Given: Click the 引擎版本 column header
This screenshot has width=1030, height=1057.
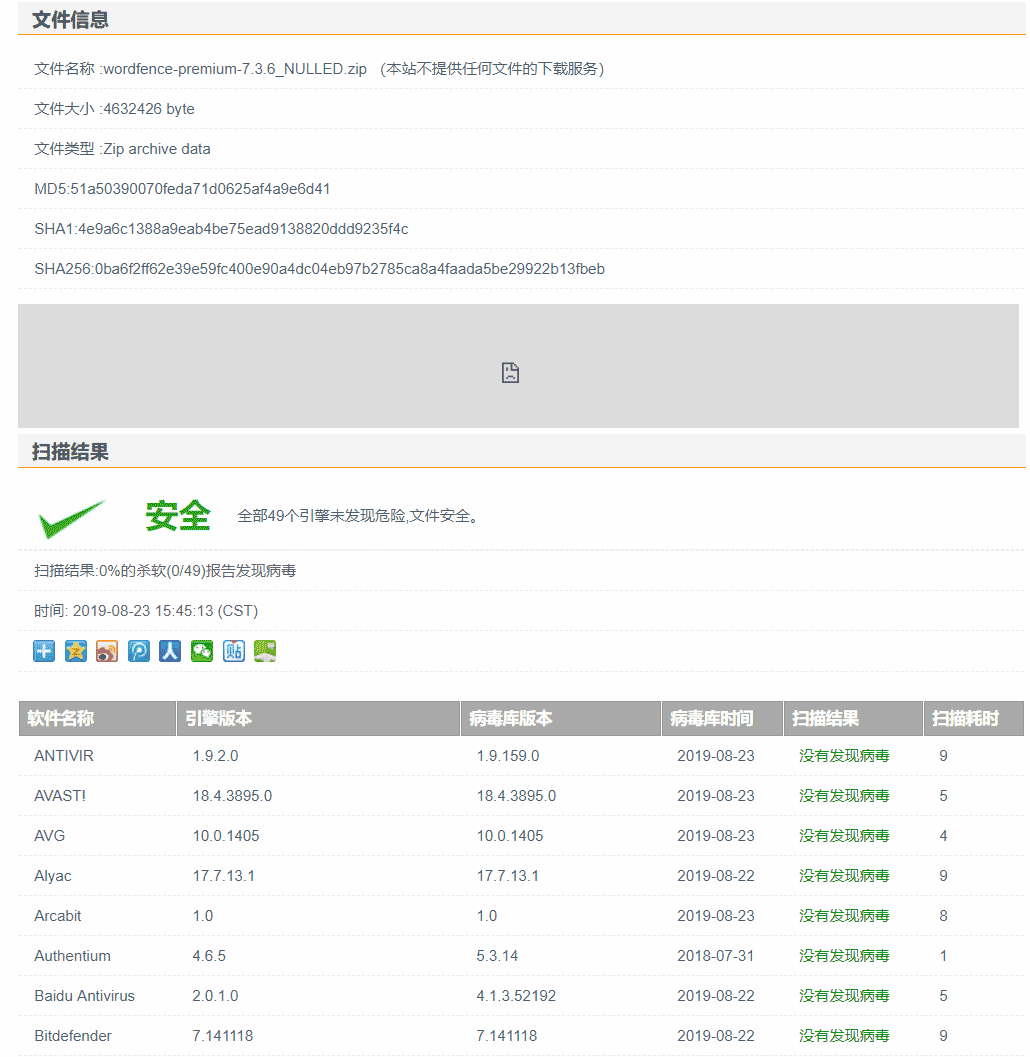Looking at the screenshot, I should click(319, 719).
